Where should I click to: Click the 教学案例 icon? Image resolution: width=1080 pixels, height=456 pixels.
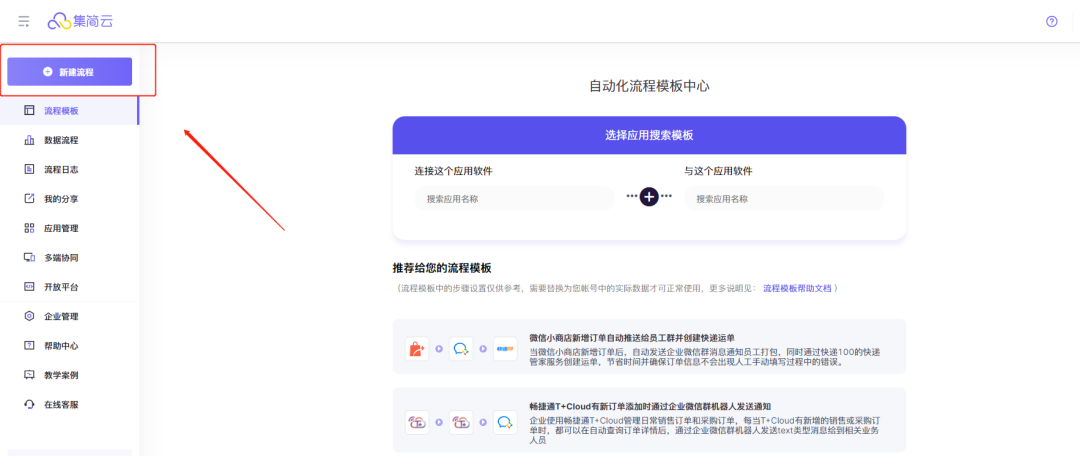click(x=29, y=375)
